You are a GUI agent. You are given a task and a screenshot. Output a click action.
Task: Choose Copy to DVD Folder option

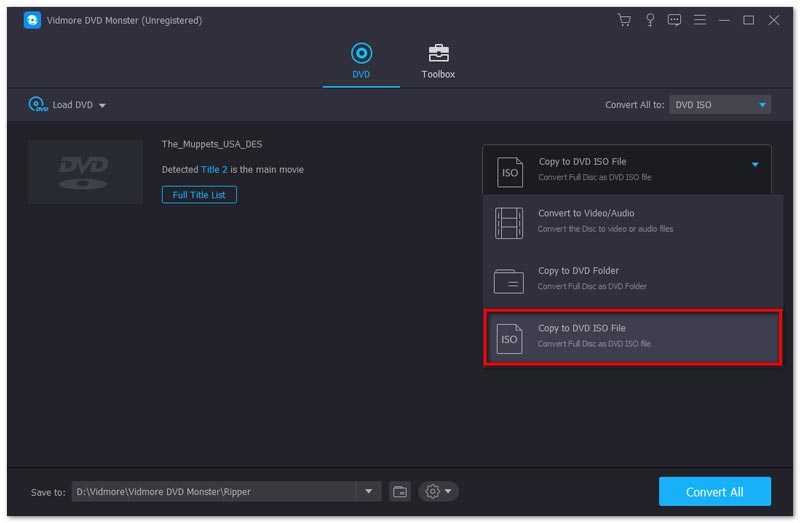[633, 279]
